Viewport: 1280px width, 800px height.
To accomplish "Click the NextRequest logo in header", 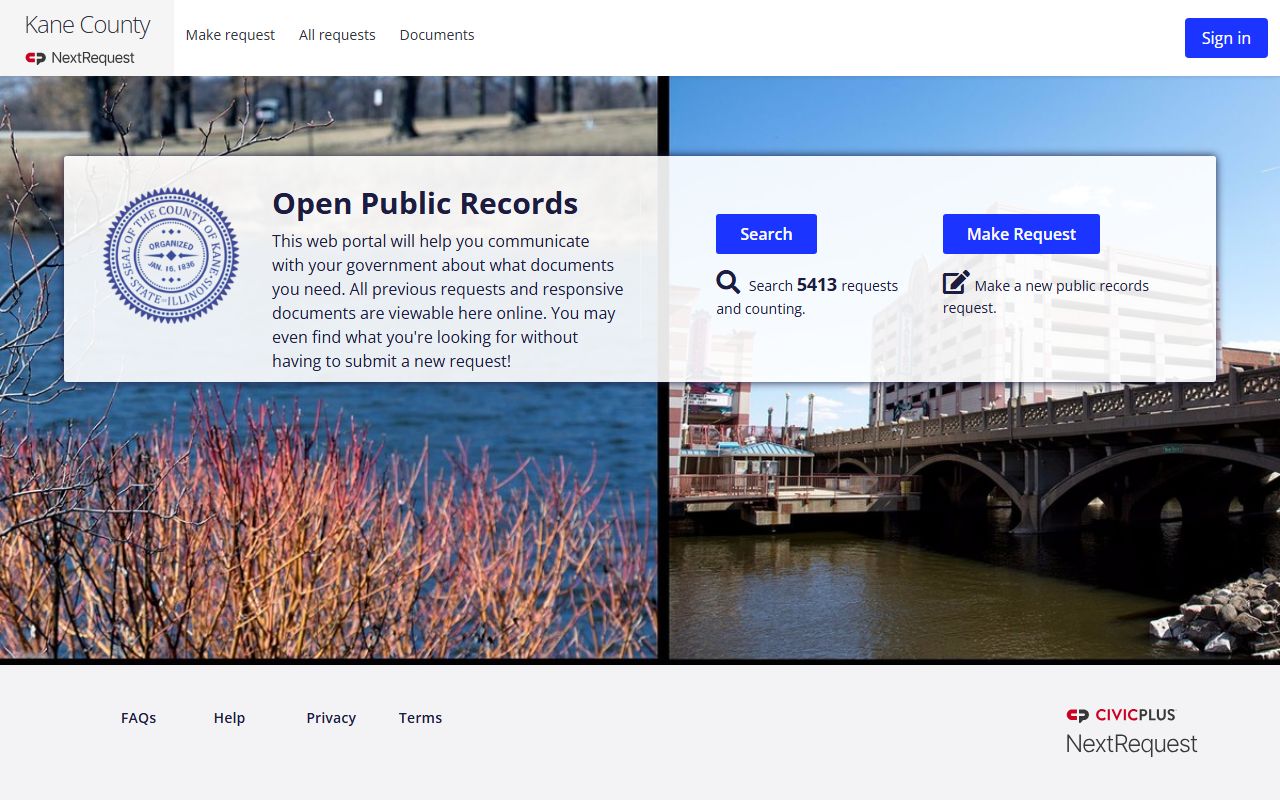I will tap(80, 58).
